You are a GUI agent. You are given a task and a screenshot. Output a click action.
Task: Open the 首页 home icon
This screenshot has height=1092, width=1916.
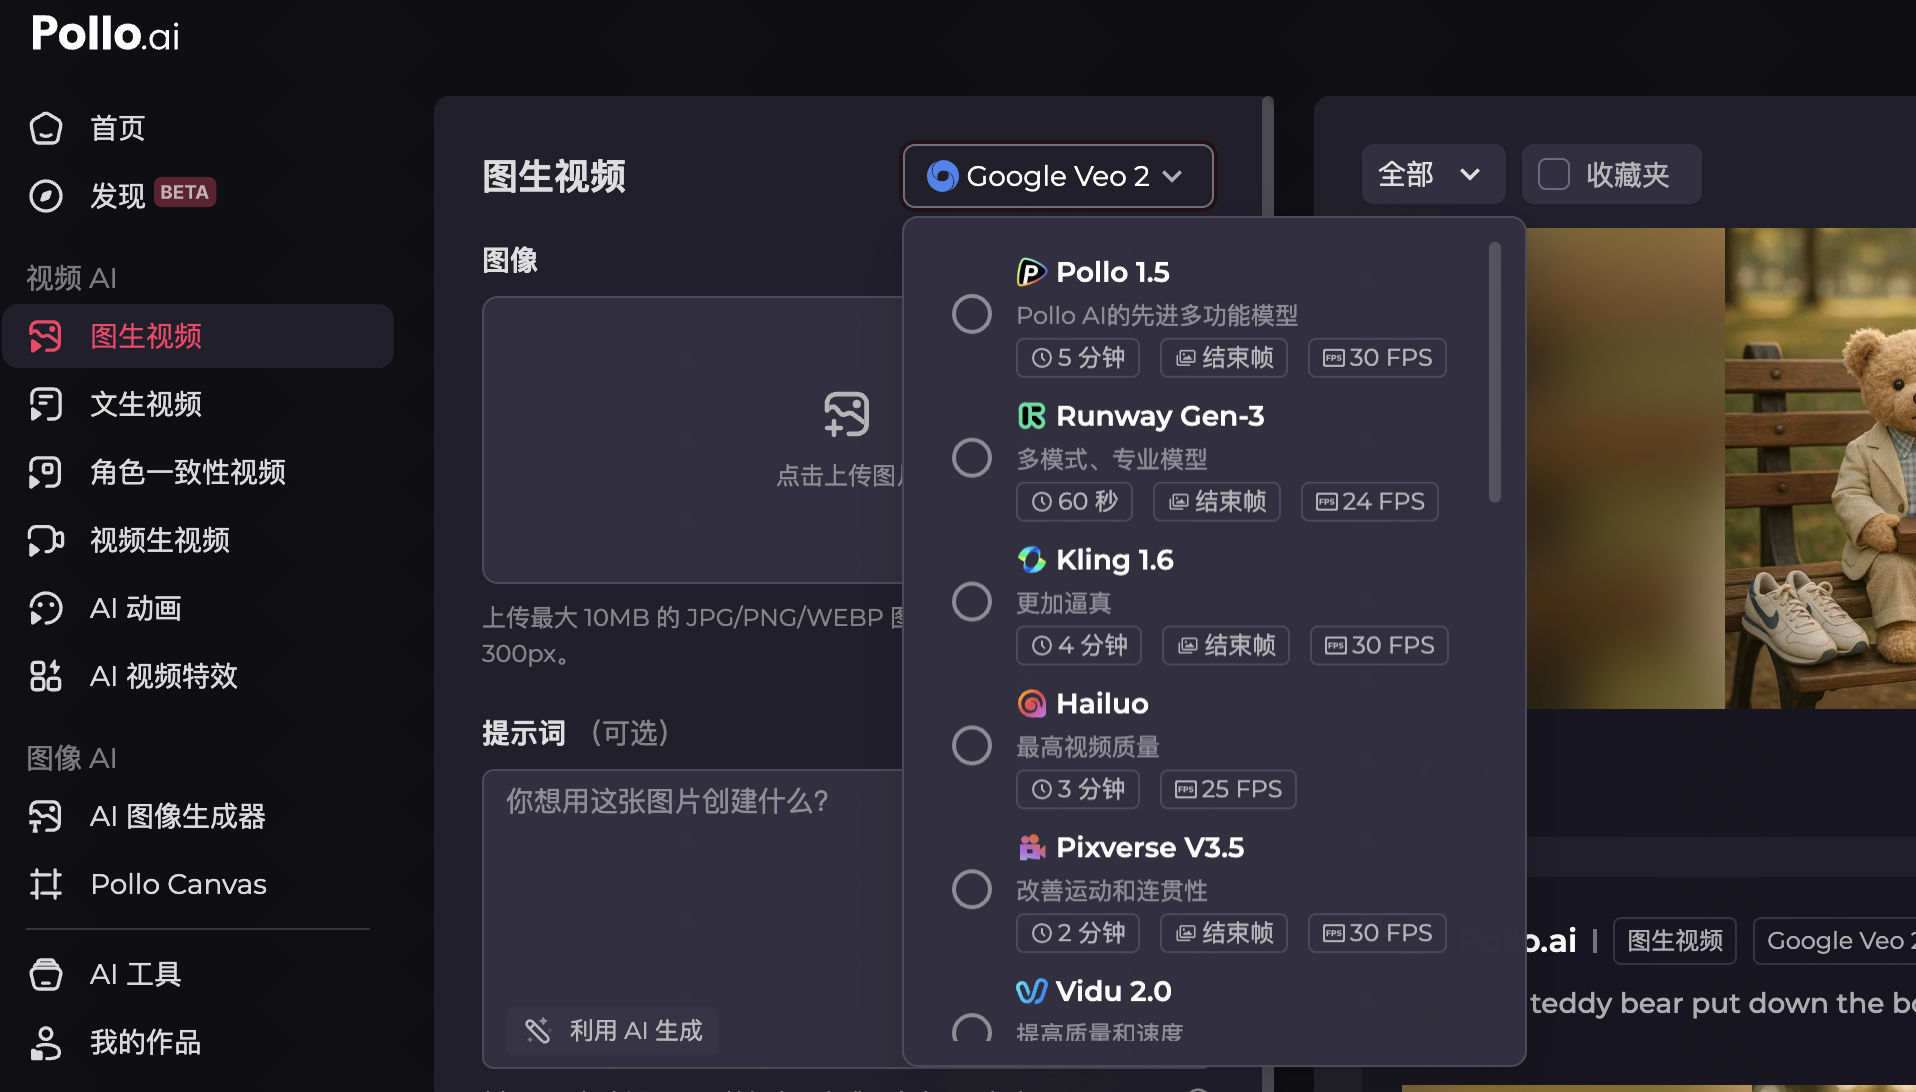point(46,128)
